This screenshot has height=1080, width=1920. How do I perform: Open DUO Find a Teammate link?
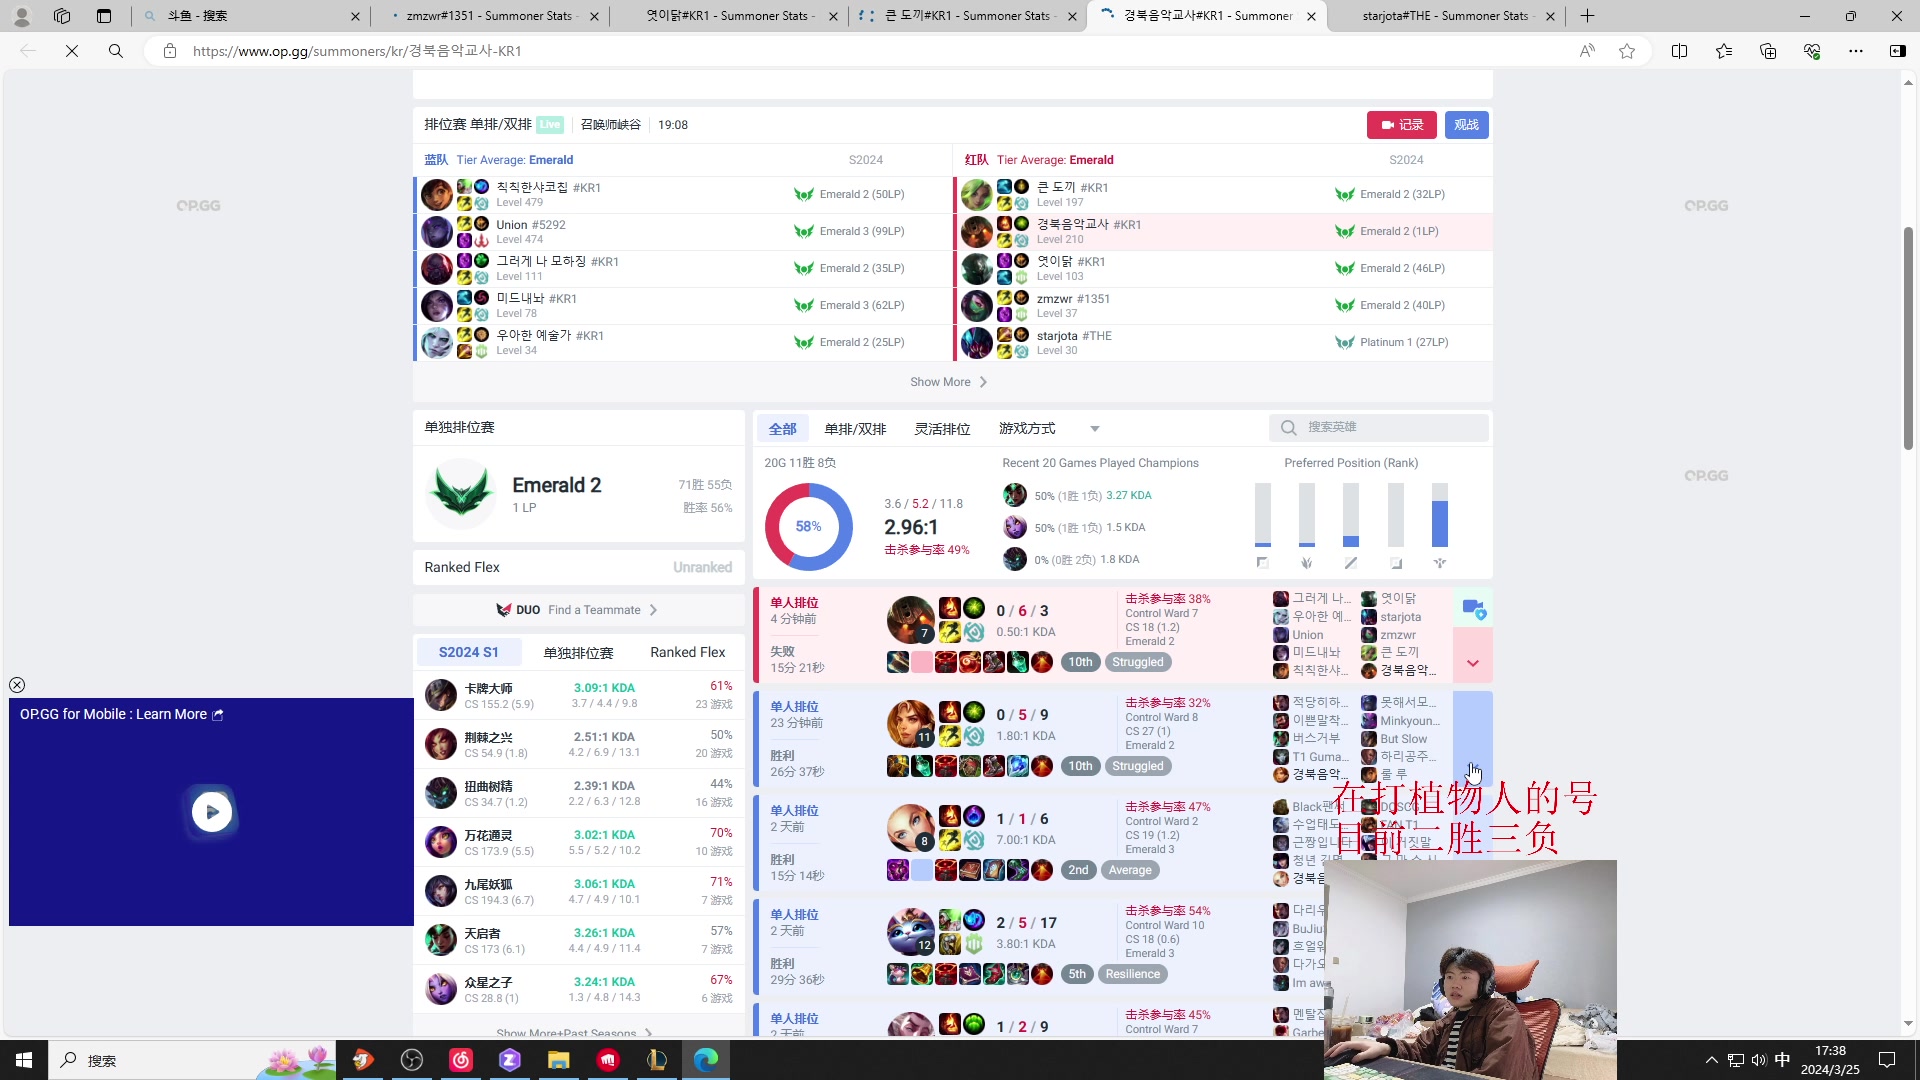[x=577, y=610]
